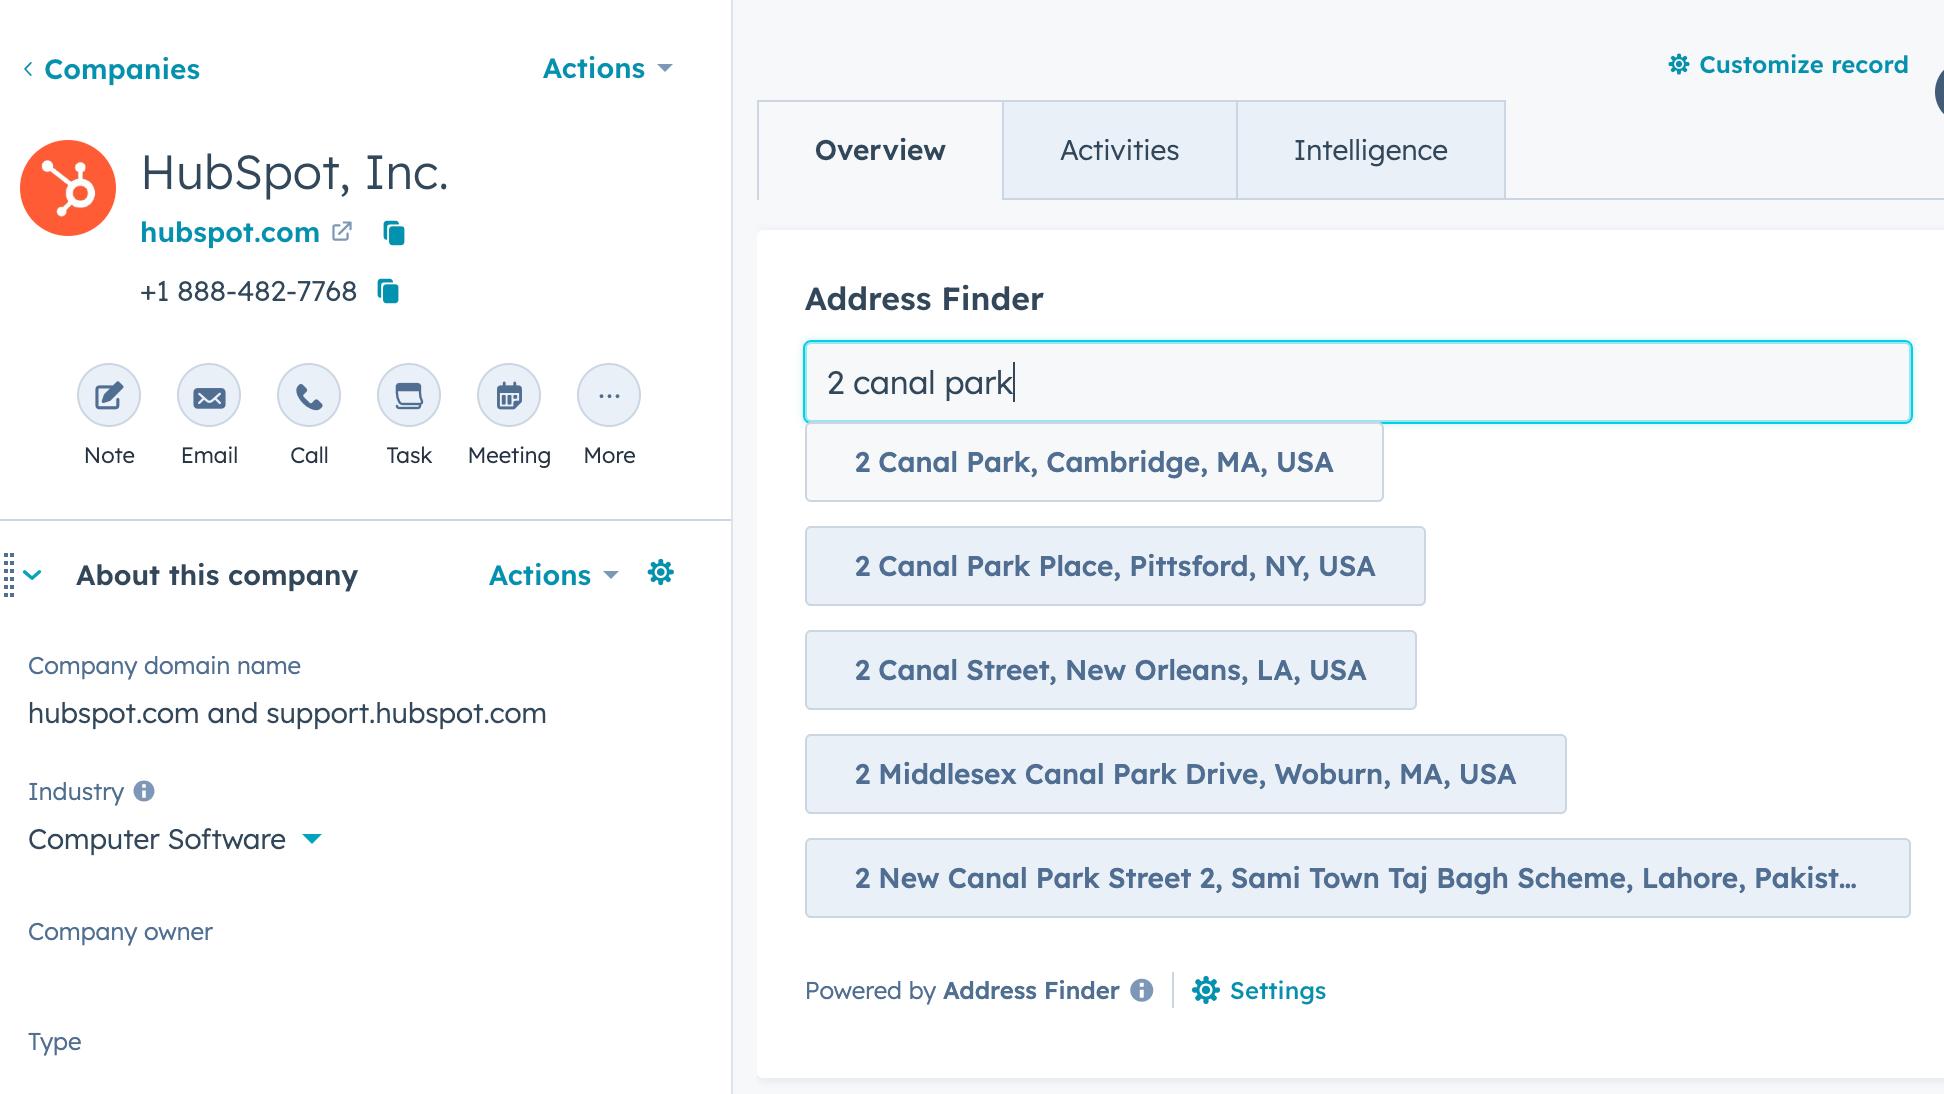Copy the company phone number
Screen dimensions: 1944x1094
tap(388, 291)
